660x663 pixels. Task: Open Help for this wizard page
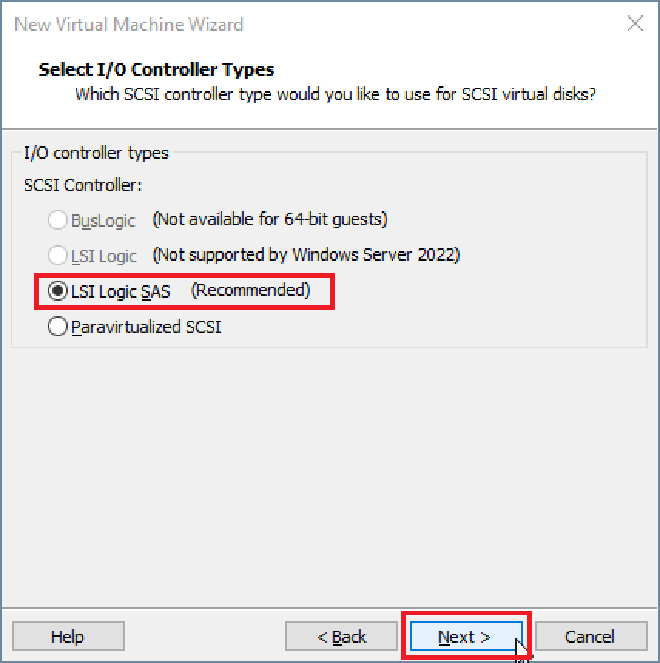pos(68,636)
